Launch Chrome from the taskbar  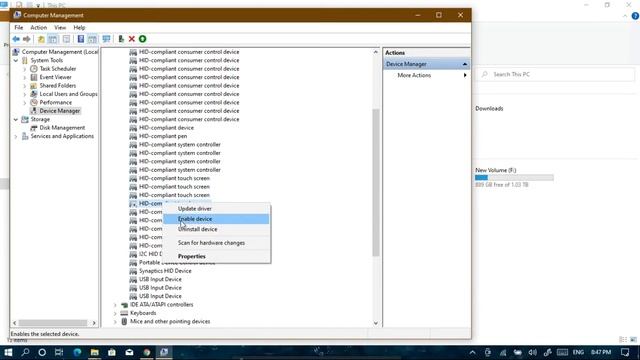tap(147, 352)
